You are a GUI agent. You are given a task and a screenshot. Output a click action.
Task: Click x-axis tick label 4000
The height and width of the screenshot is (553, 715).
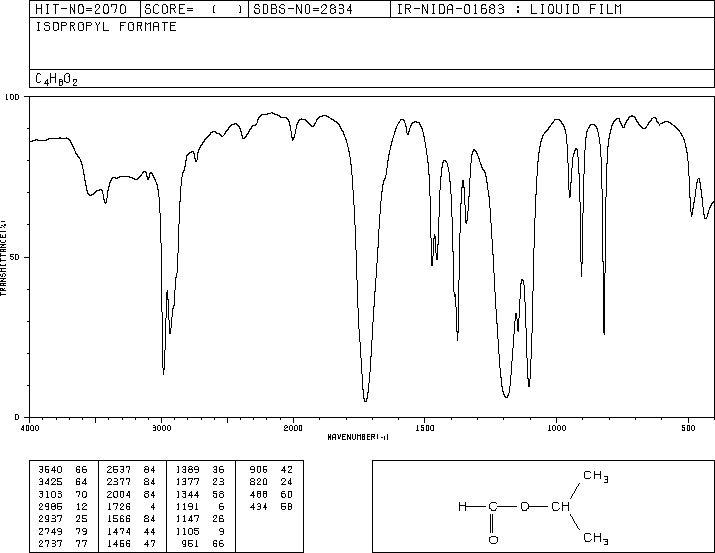pyautogui.click(x=30, y=428)
